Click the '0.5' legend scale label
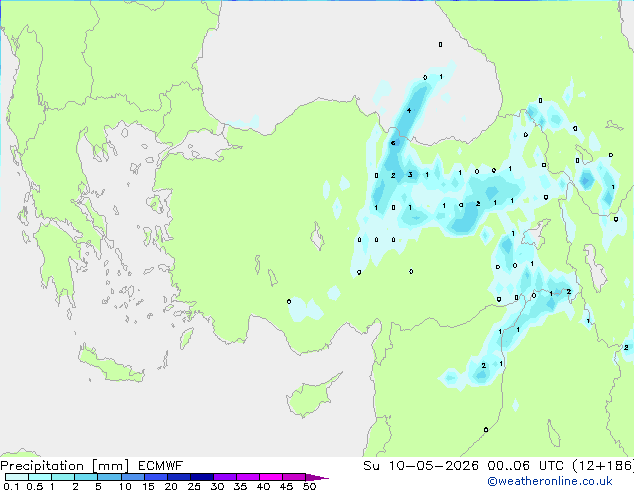 35,486
